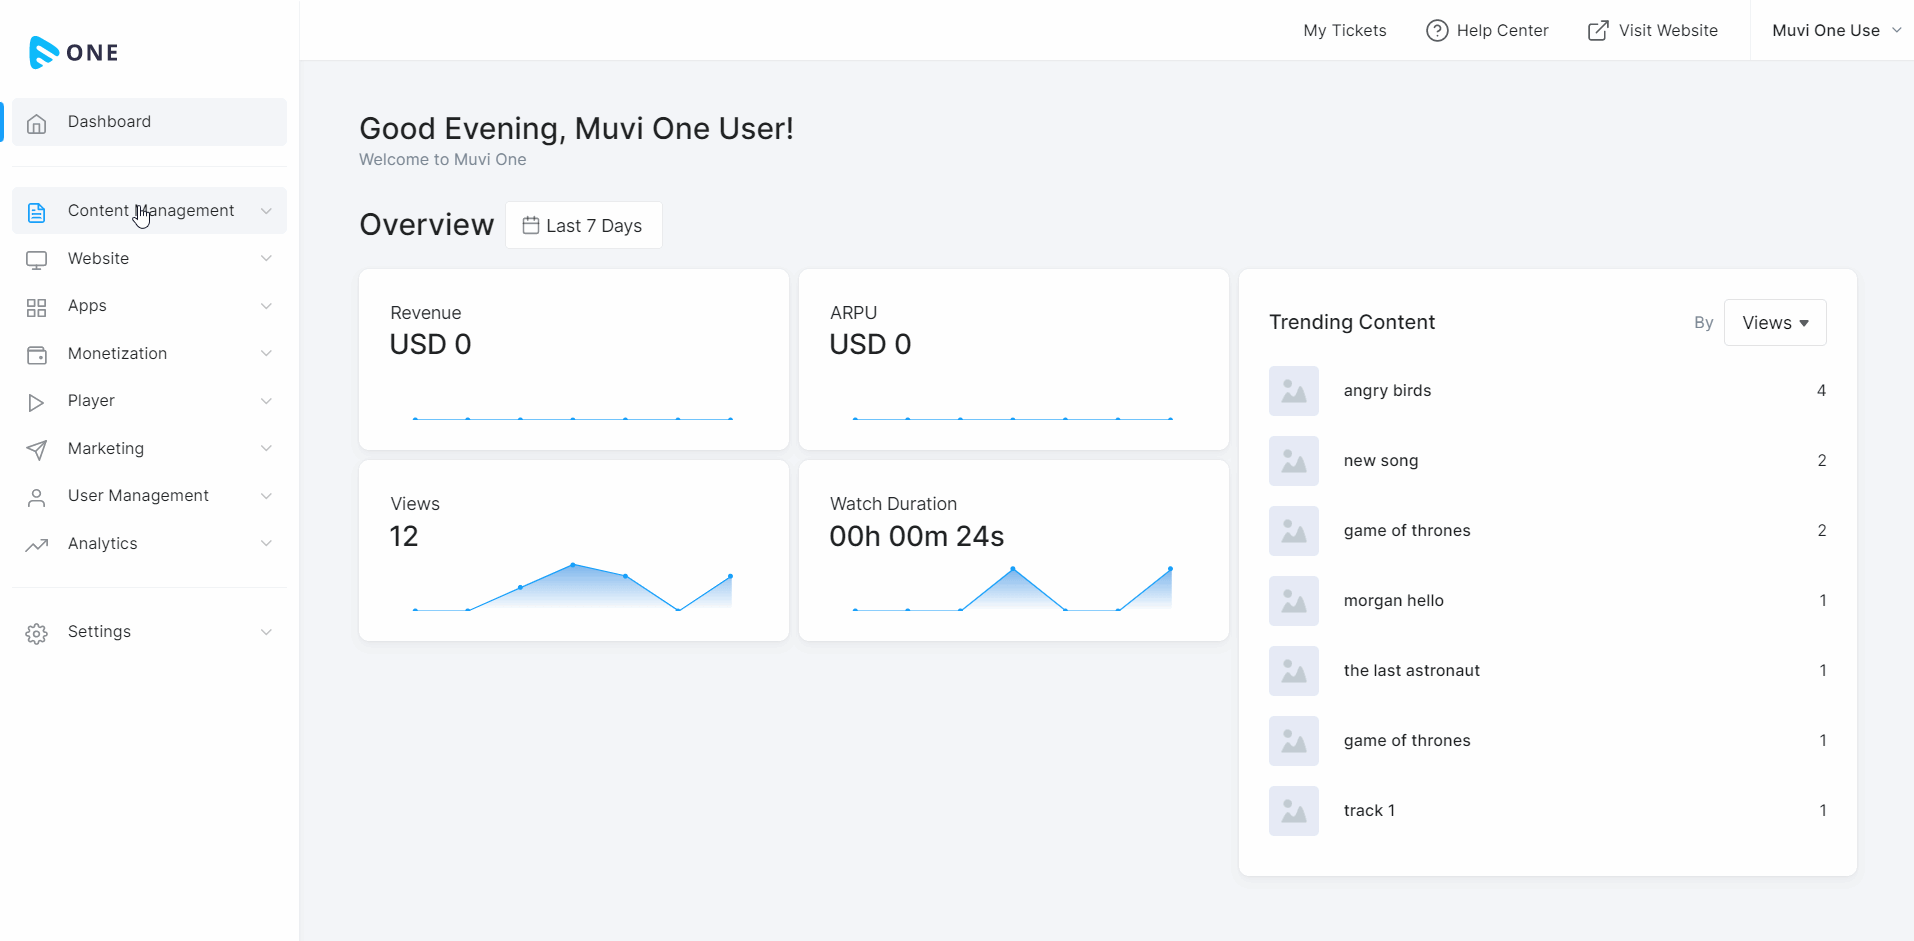This screenshot has height=941, width=1914.
Task: Open the User Management menu item
Action: 138,496
